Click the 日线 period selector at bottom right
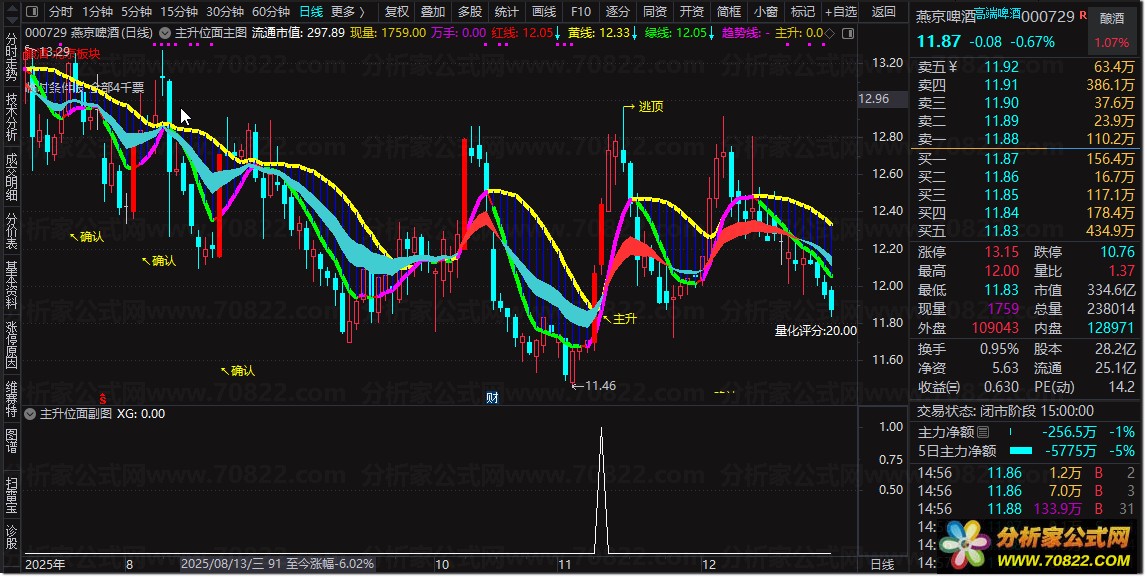1147x577 pixels. [x=882, y=564]
